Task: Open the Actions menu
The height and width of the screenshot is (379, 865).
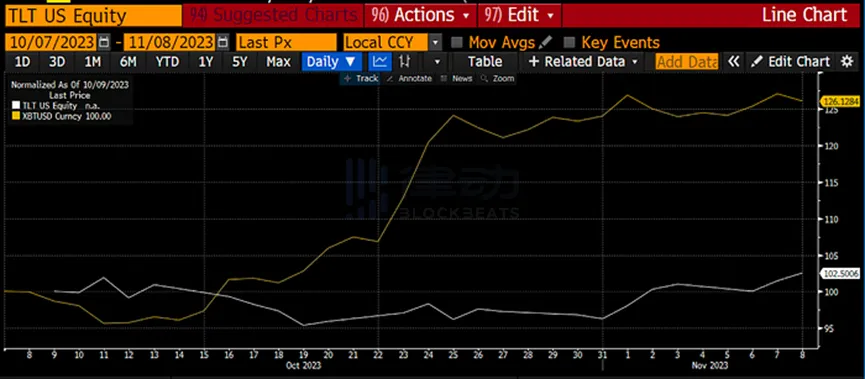Action: tap(421, 15)
